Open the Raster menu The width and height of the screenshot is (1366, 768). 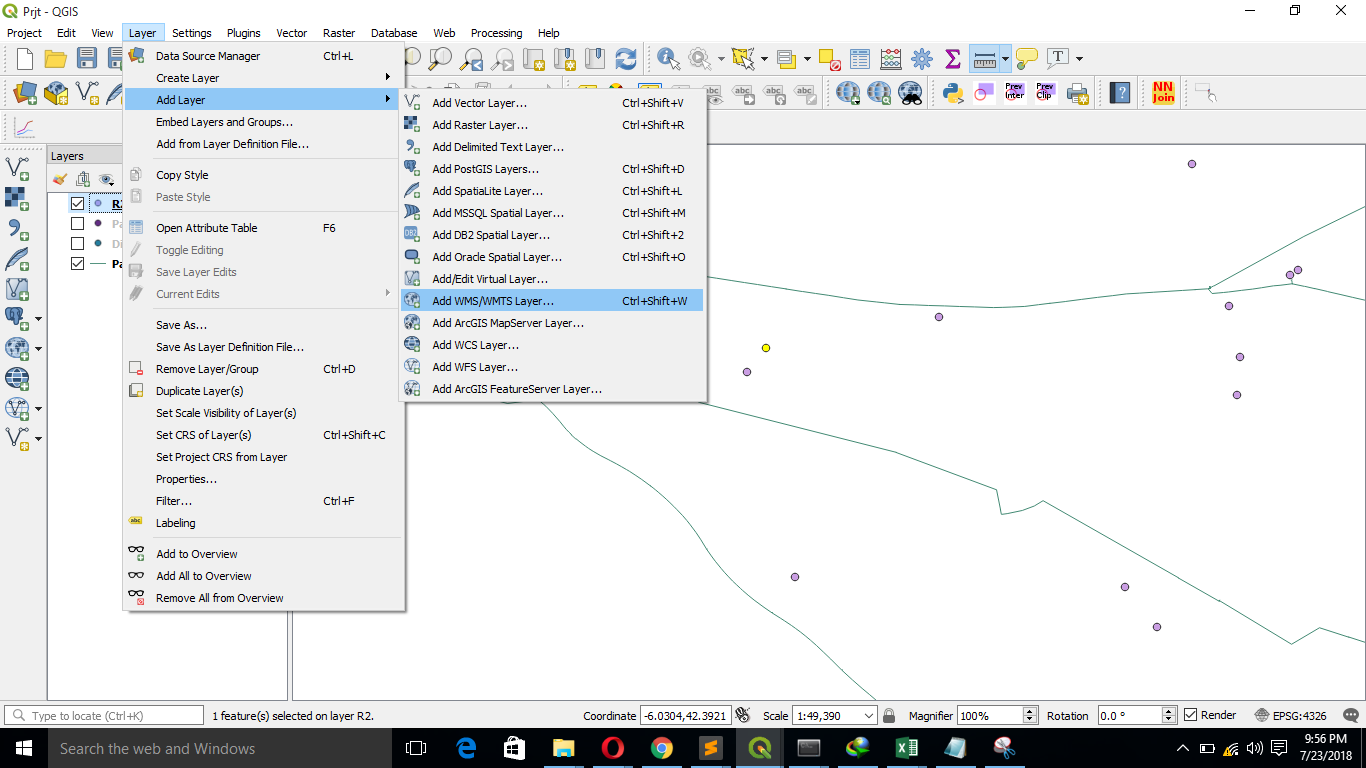click(x=339, y=32)
